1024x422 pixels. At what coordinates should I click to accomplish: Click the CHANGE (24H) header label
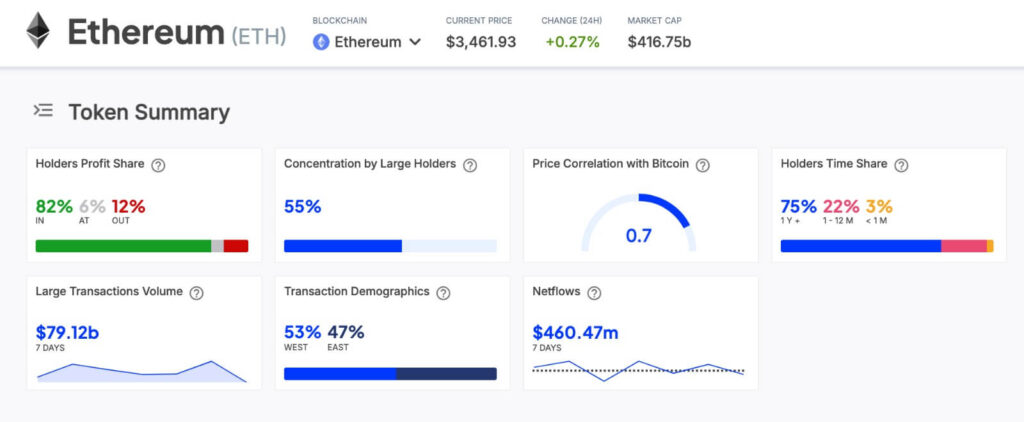571,21
